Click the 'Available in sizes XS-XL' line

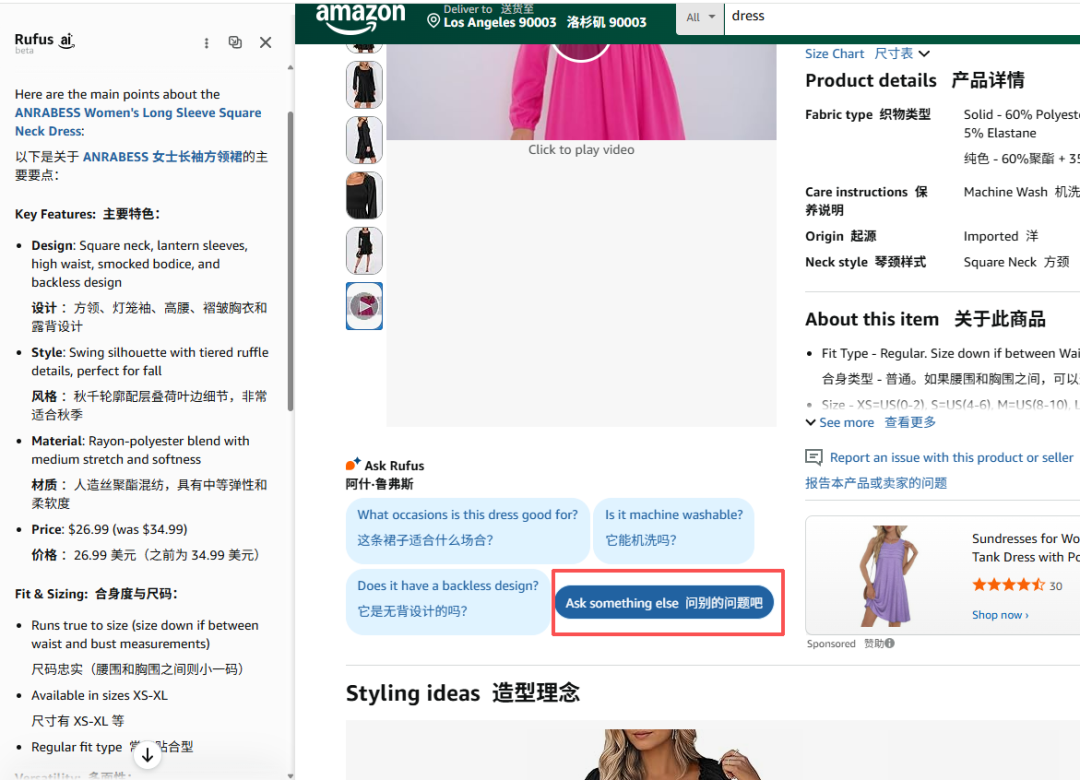point(99,695)
